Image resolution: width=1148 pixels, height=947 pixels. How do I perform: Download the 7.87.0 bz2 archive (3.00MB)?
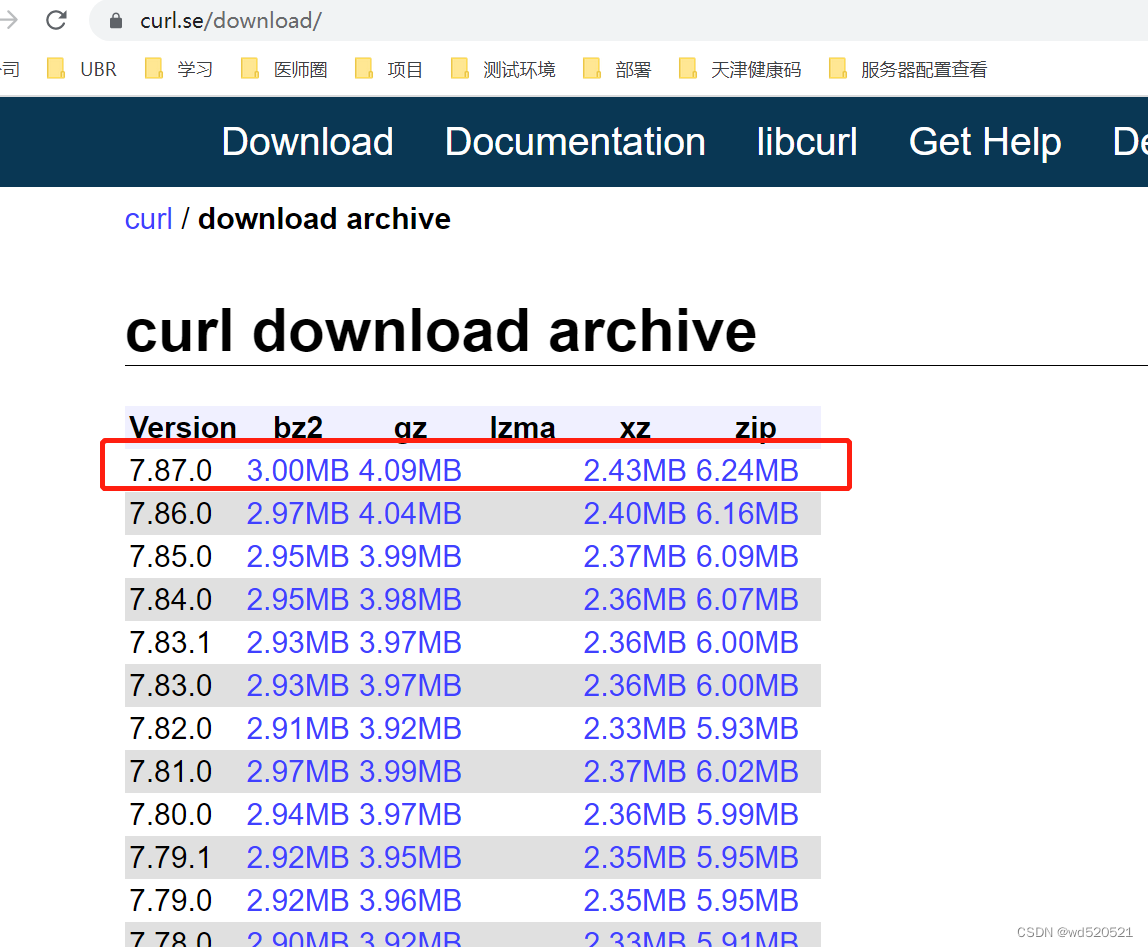(297, 470)
